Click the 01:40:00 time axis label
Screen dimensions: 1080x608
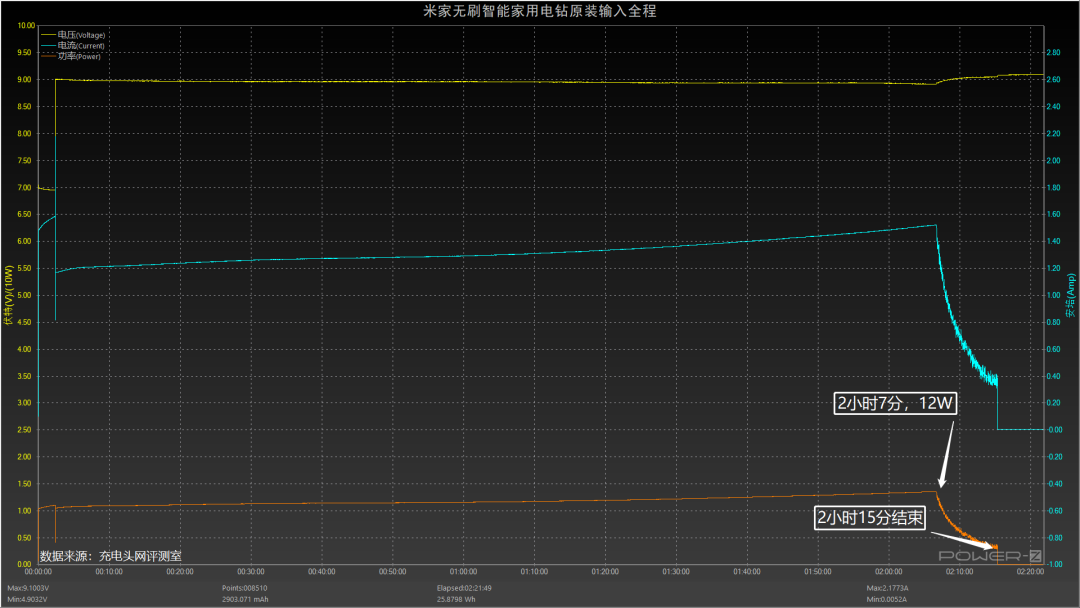[747, 572]
